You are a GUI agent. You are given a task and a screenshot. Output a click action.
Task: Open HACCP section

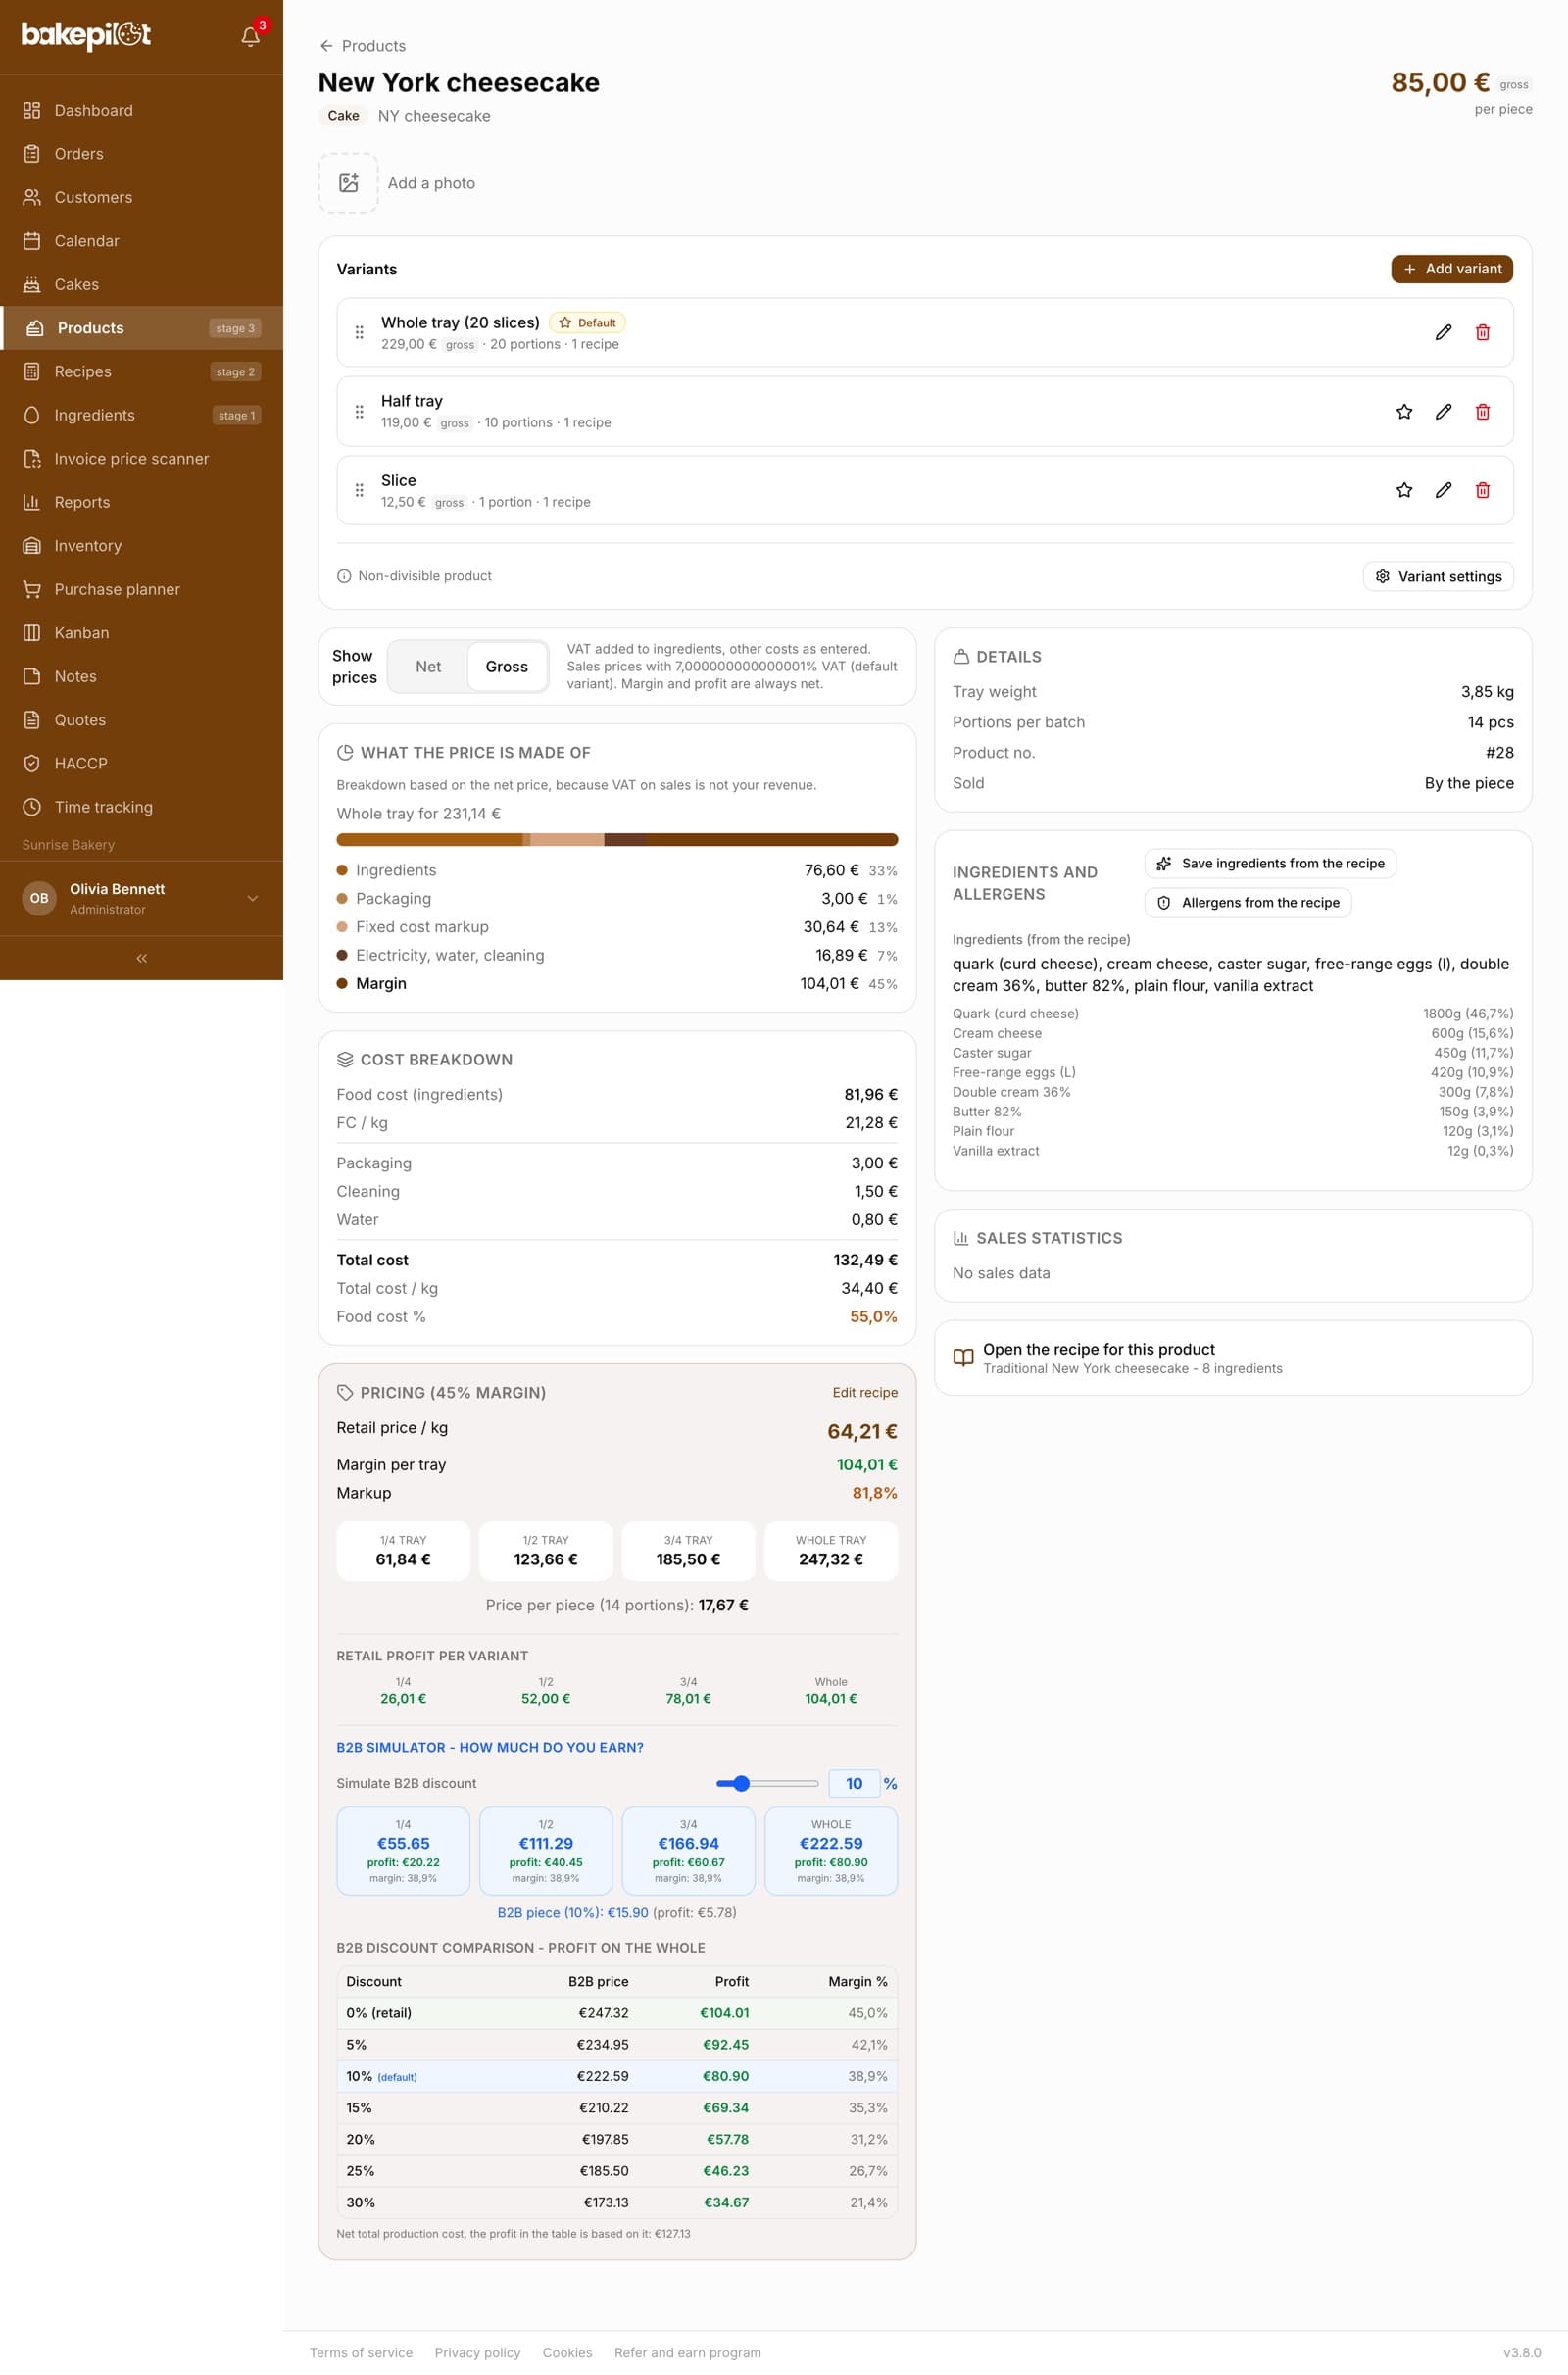[x=141, y=763]
